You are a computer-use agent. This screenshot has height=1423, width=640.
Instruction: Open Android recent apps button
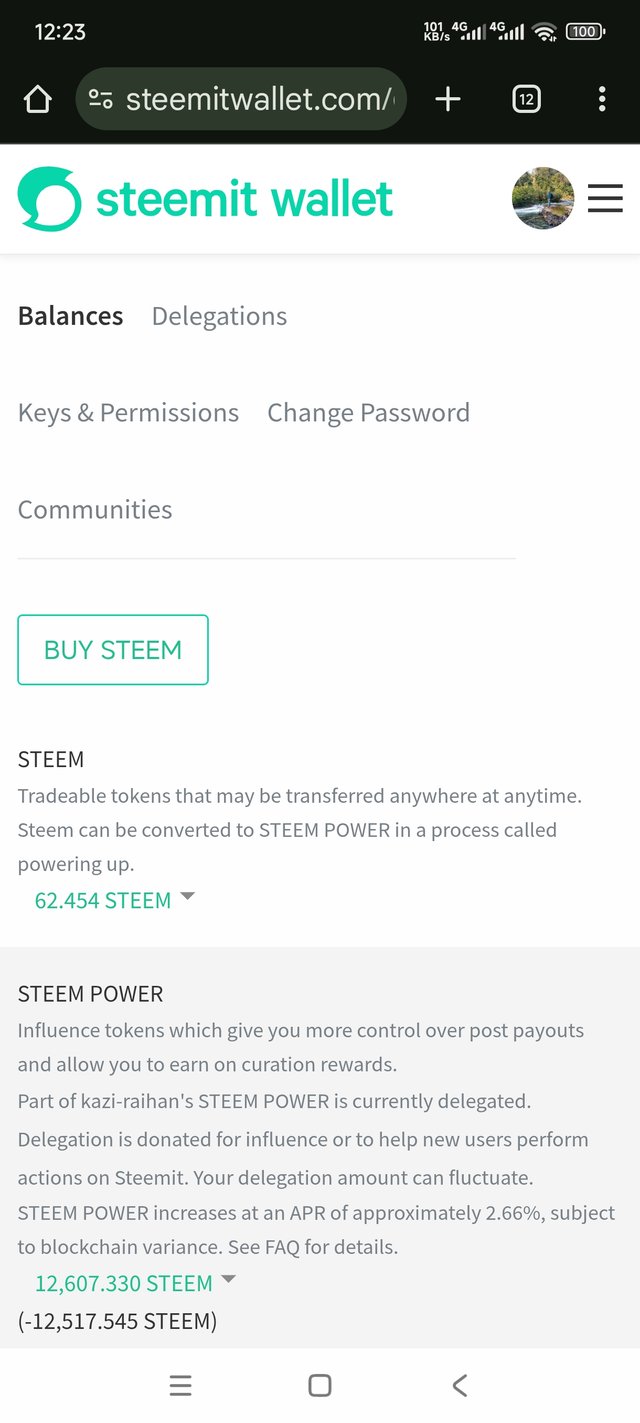(x=180, y=1385)
